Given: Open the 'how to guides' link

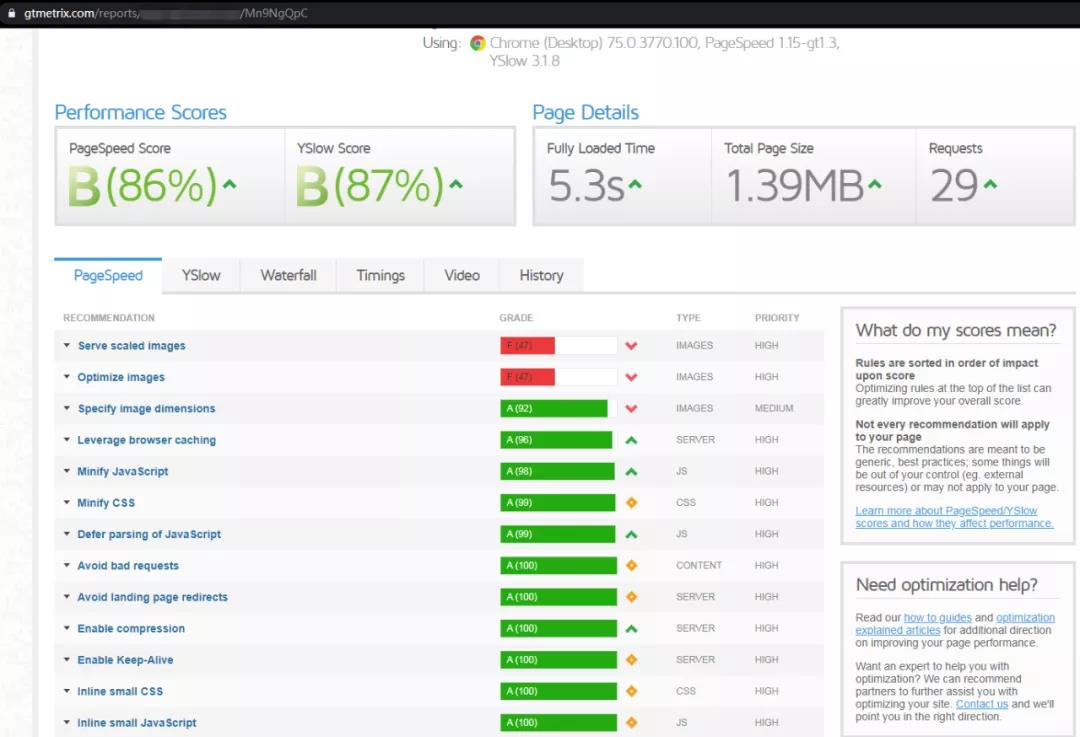Looking at the screenshot, I should coord(936,618).
